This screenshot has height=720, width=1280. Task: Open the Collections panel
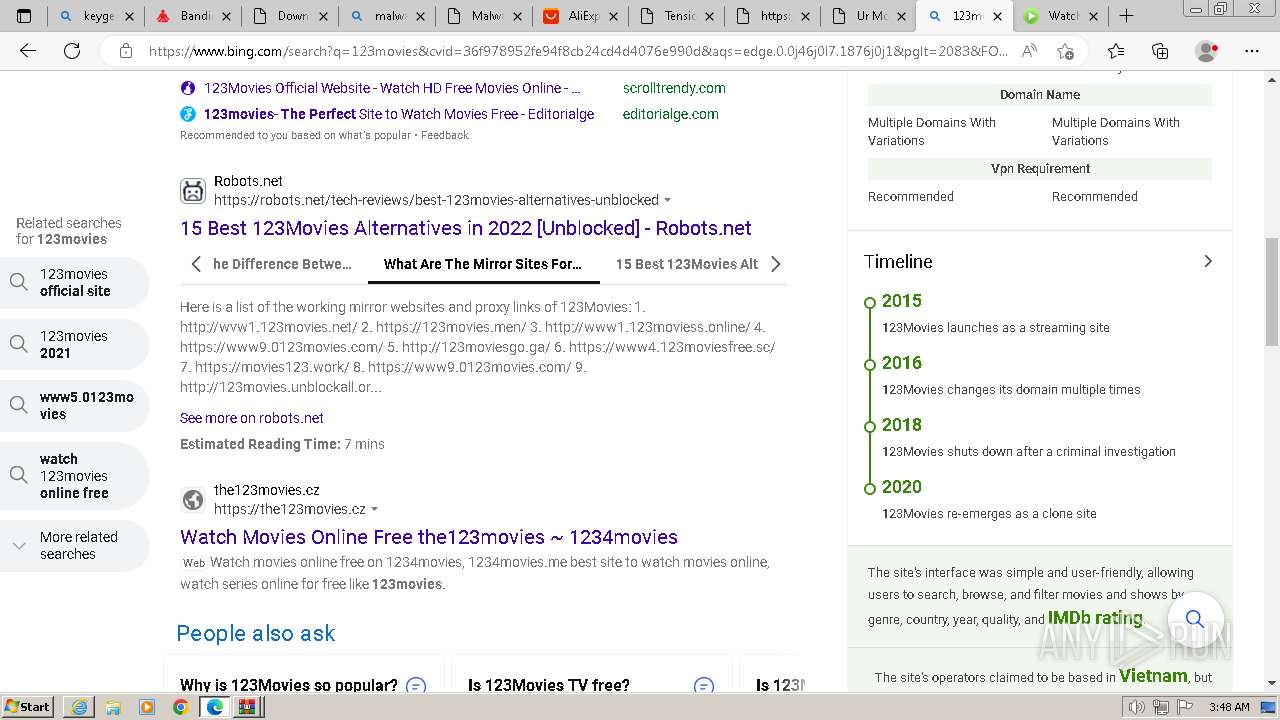tap(1160, 51)
